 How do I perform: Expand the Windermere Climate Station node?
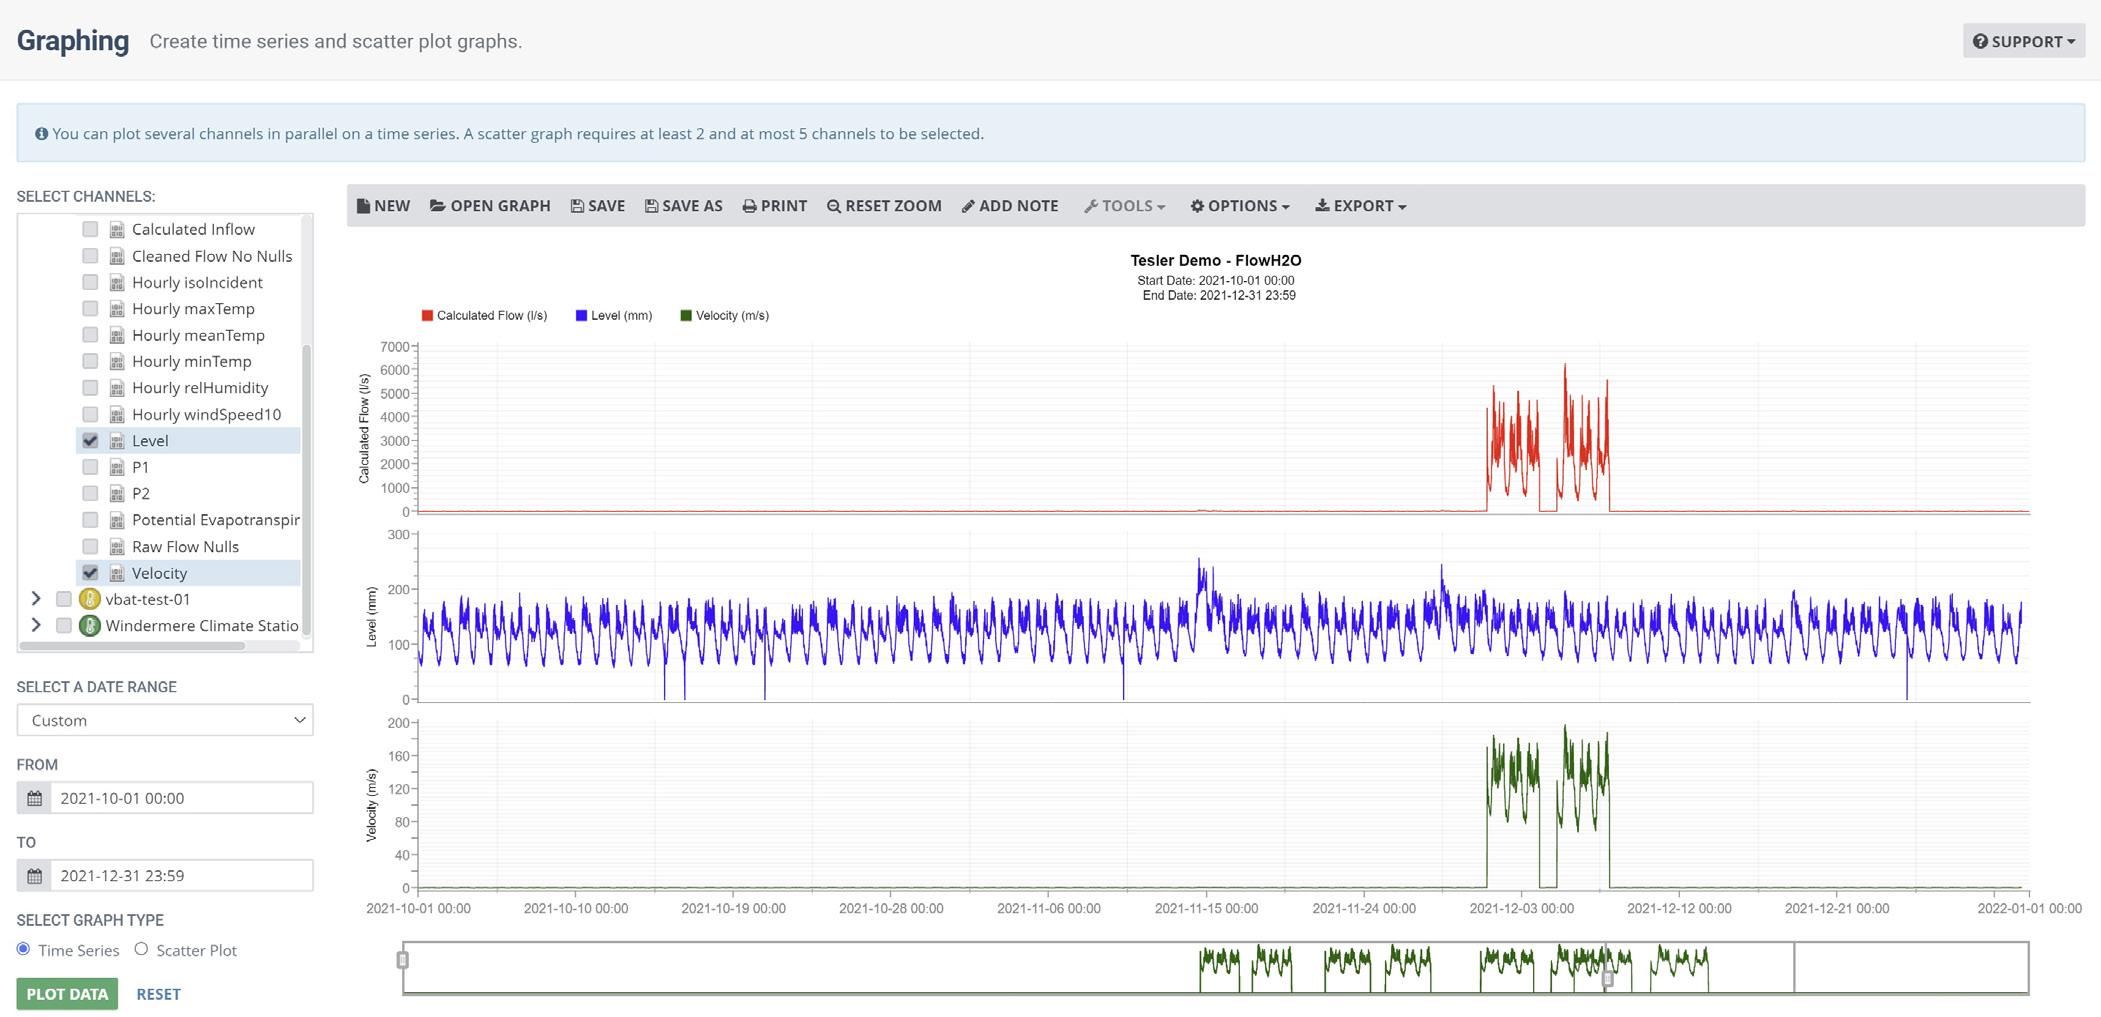click(x=36, y=625)
